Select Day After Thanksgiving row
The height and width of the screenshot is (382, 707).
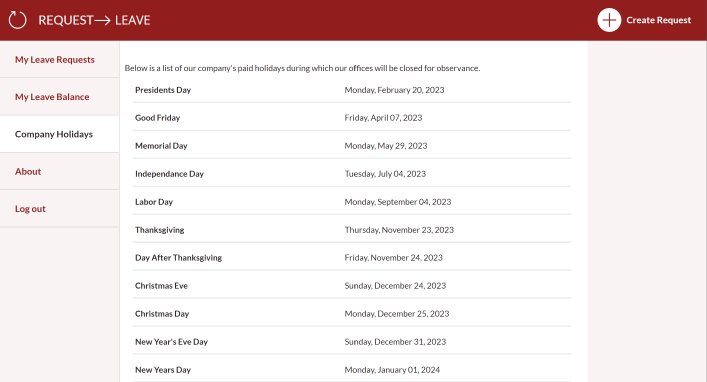coord(352,258)
